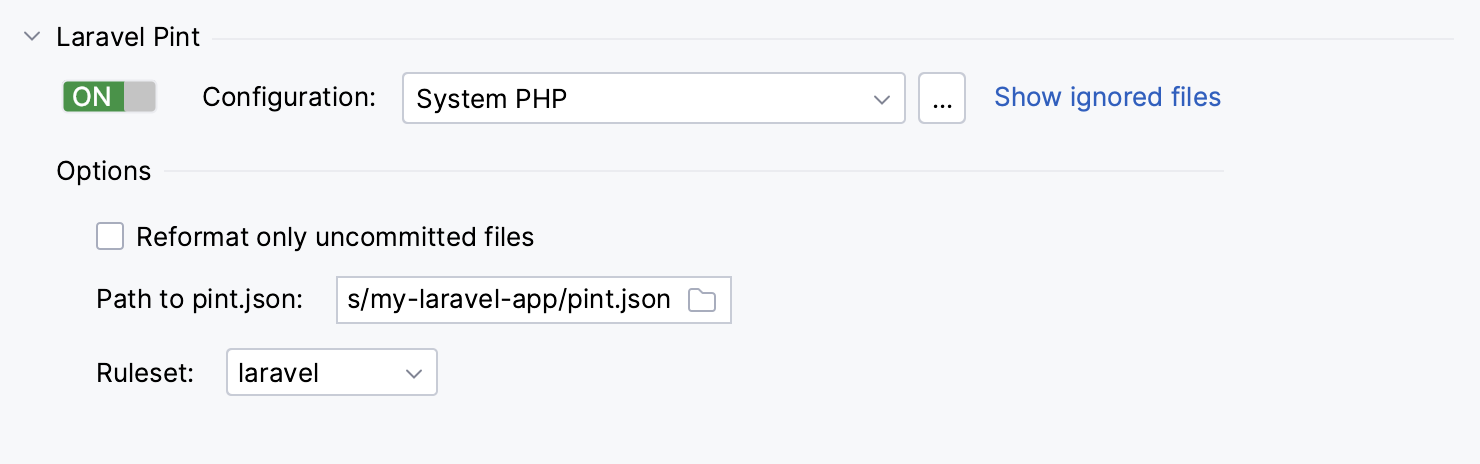Click the Laravel Pint section title
This screenshot has height=464, width=1480.
pyautogui.click(x=128, y=38)
